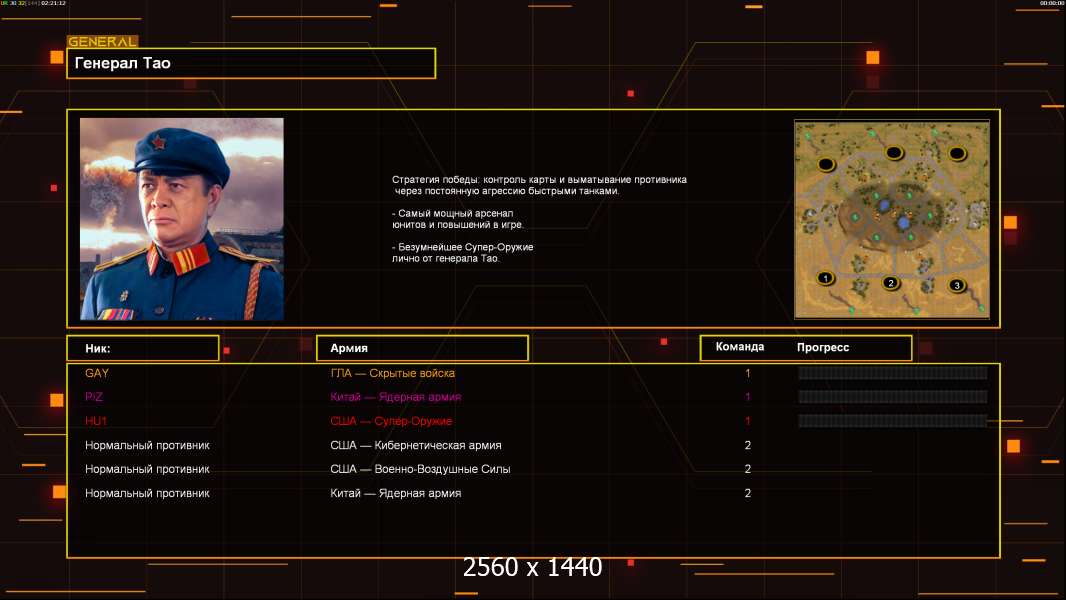Click start position 3 on the minimap
This screenshot has height=600, width=1066.
[x=957, y=285]
